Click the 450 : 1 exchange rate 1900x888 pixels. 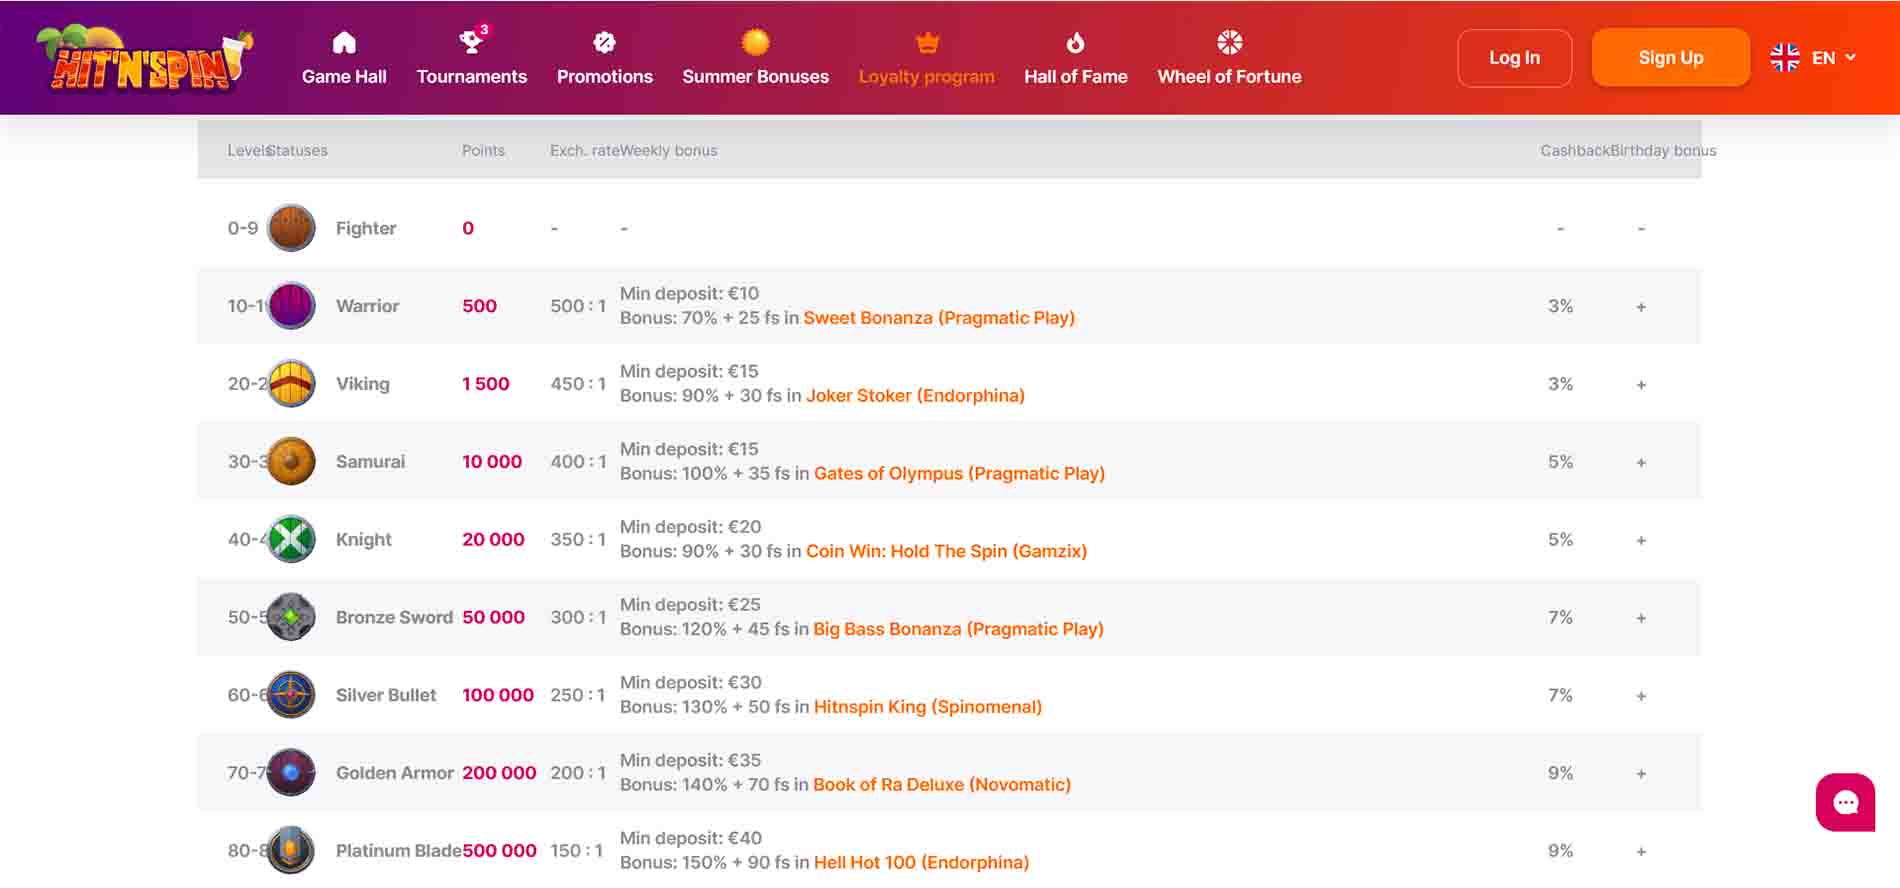point(578,384)
